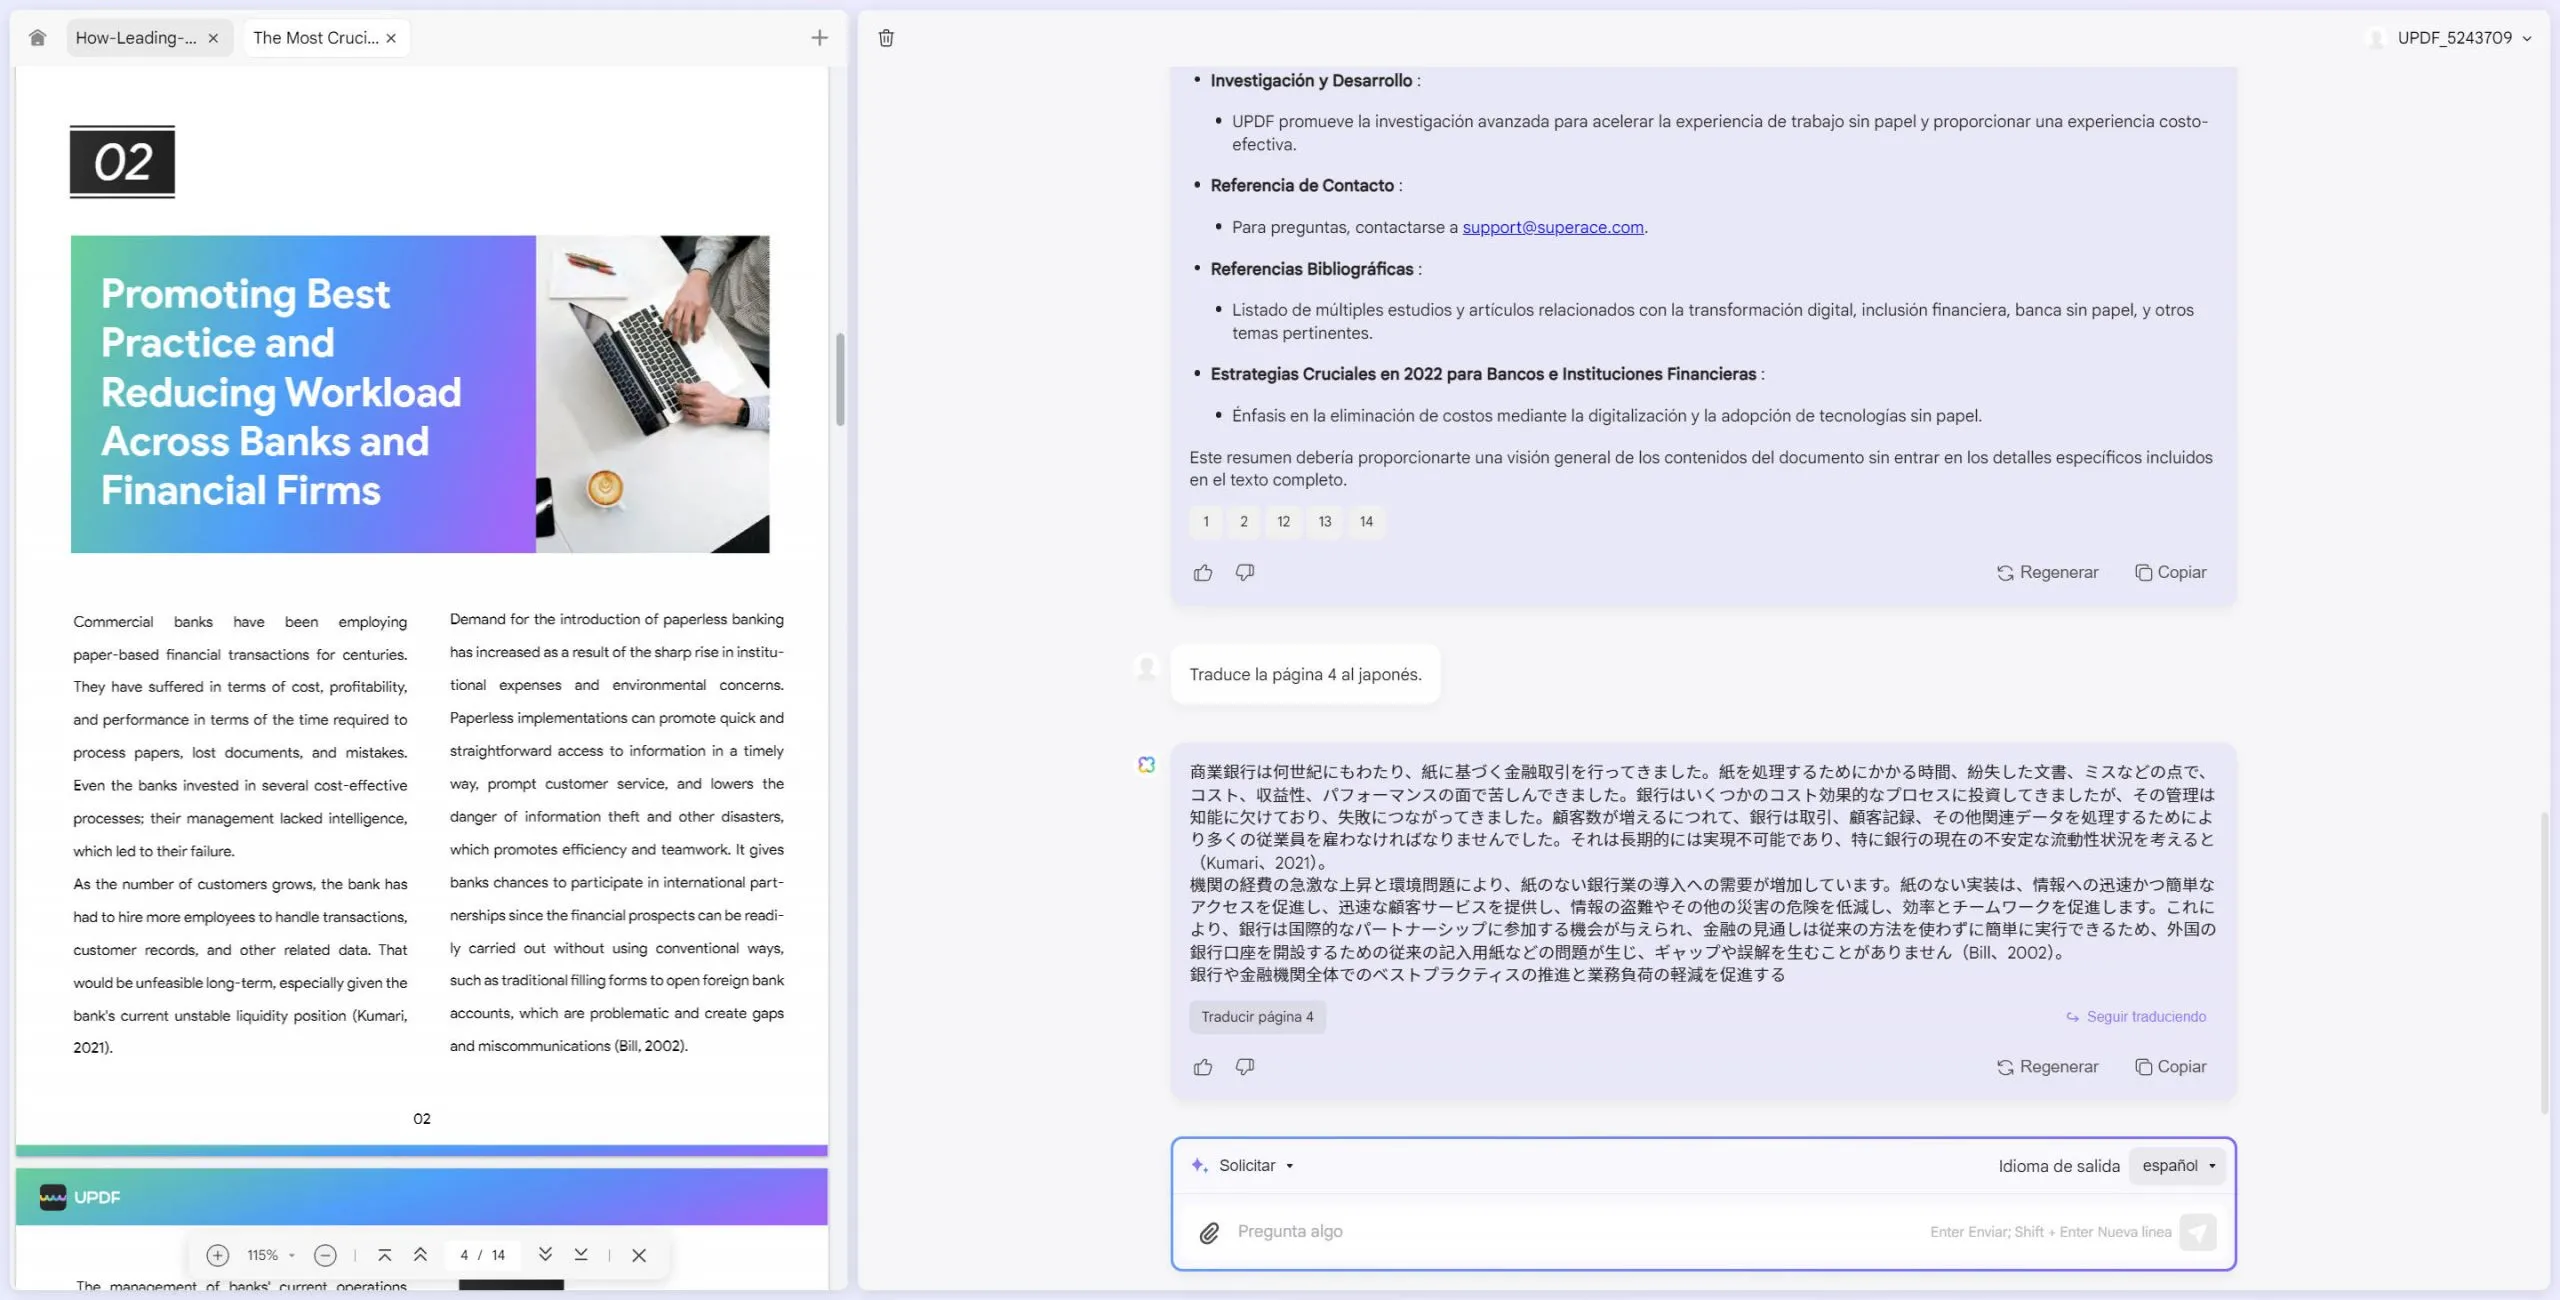This screenshot has width=2560, height=1300.
Task: Like the Japanese translation response
Action: (x=1203, y=1067)
